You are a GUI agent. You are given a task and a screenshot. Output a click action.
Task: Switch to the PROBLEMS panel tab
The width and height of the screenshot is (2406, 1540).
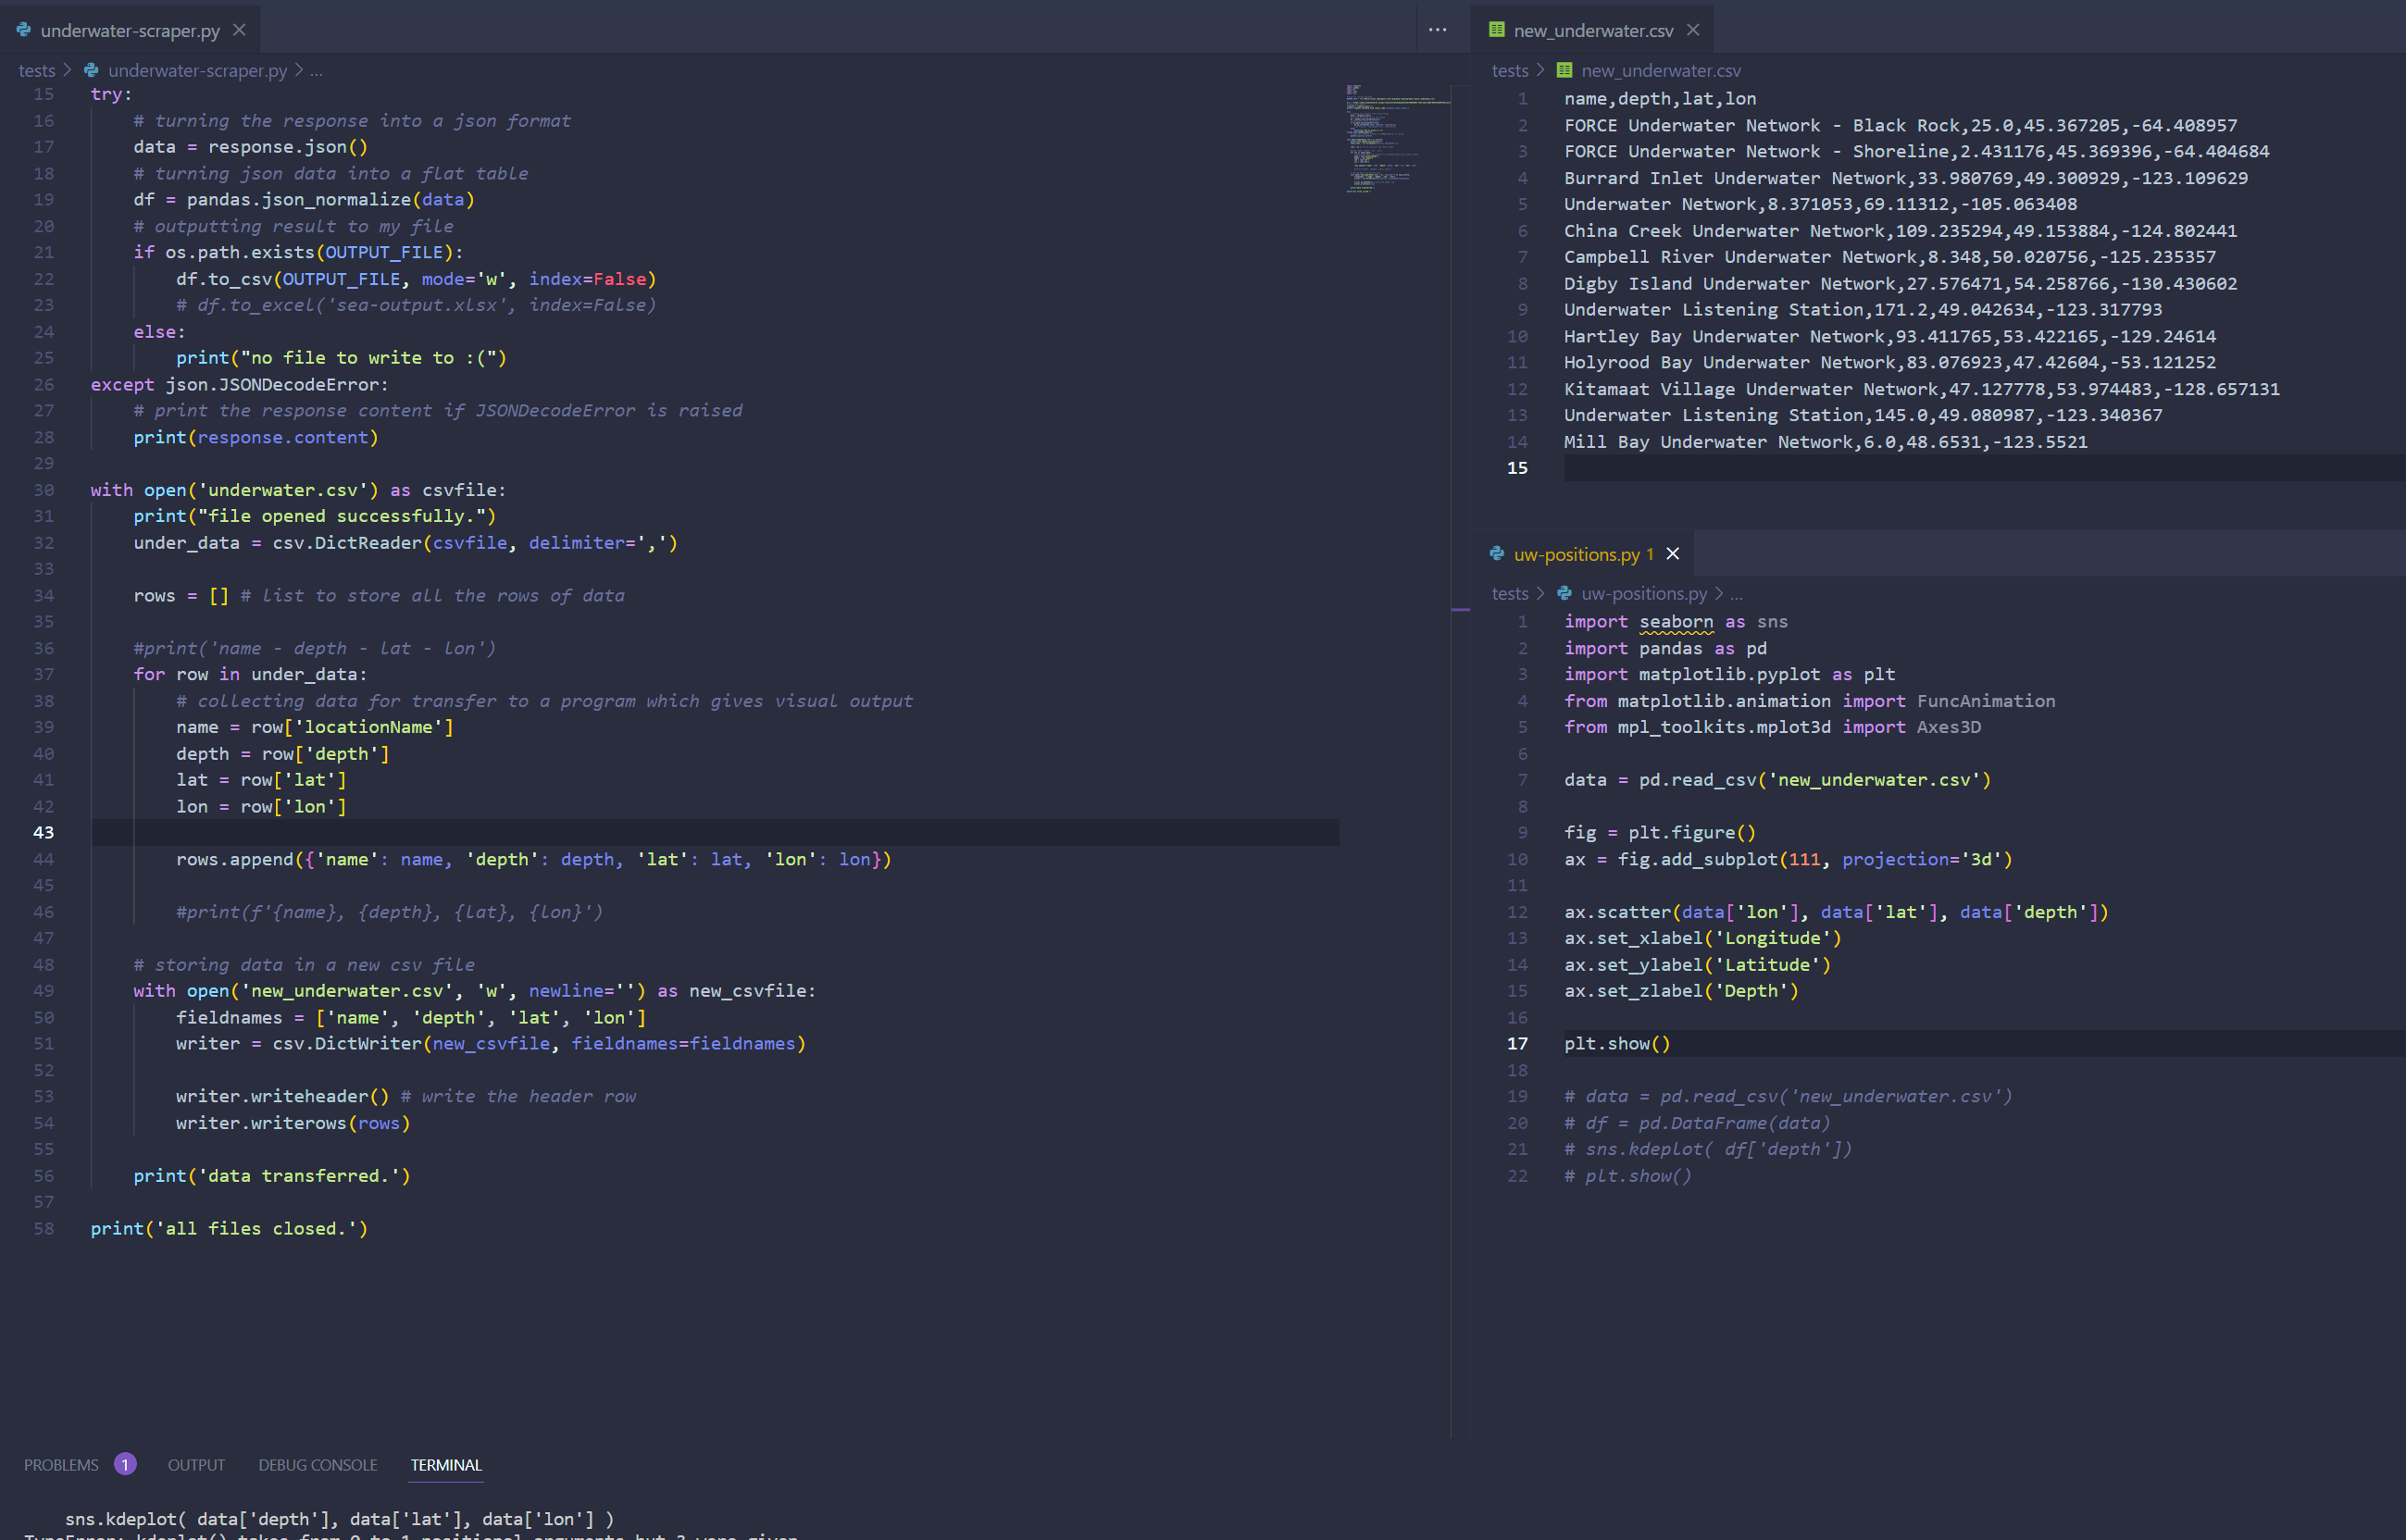coord(61,1464)
